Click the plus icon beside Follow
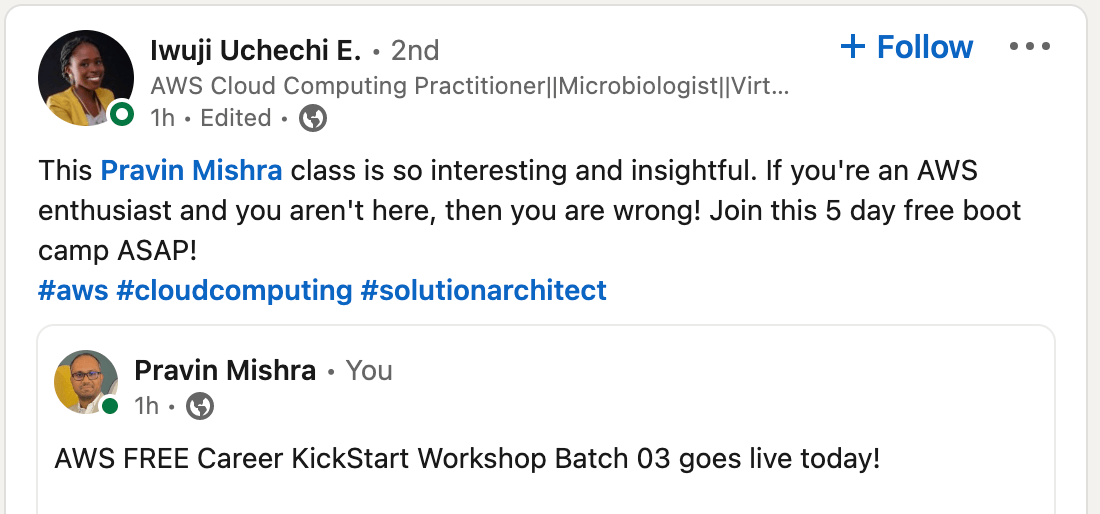 [x=852, y=47]
